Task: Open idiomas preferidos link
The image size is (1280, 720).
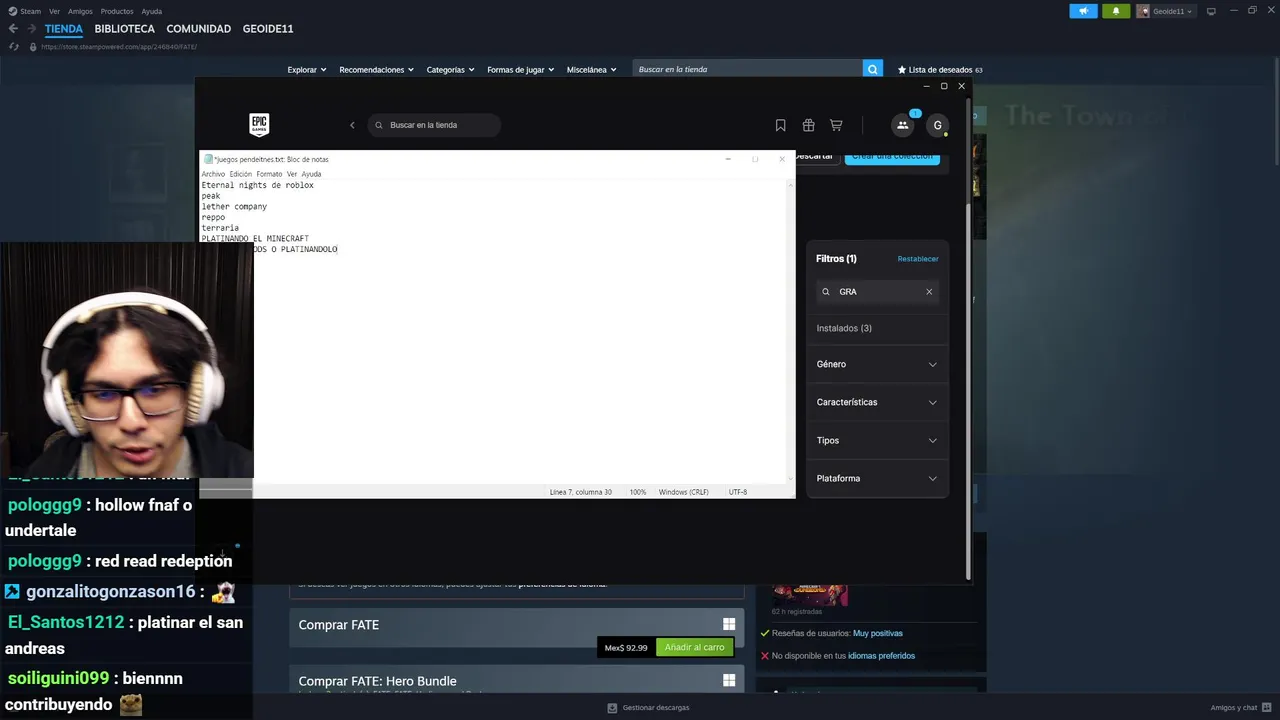Action: click(881, 656)
